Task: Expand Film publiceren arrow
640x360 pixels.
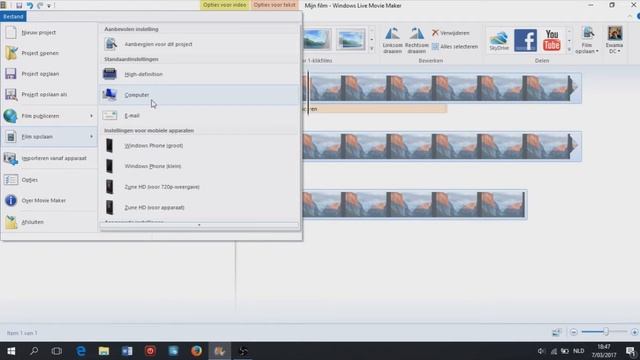Action: [91, 116]
